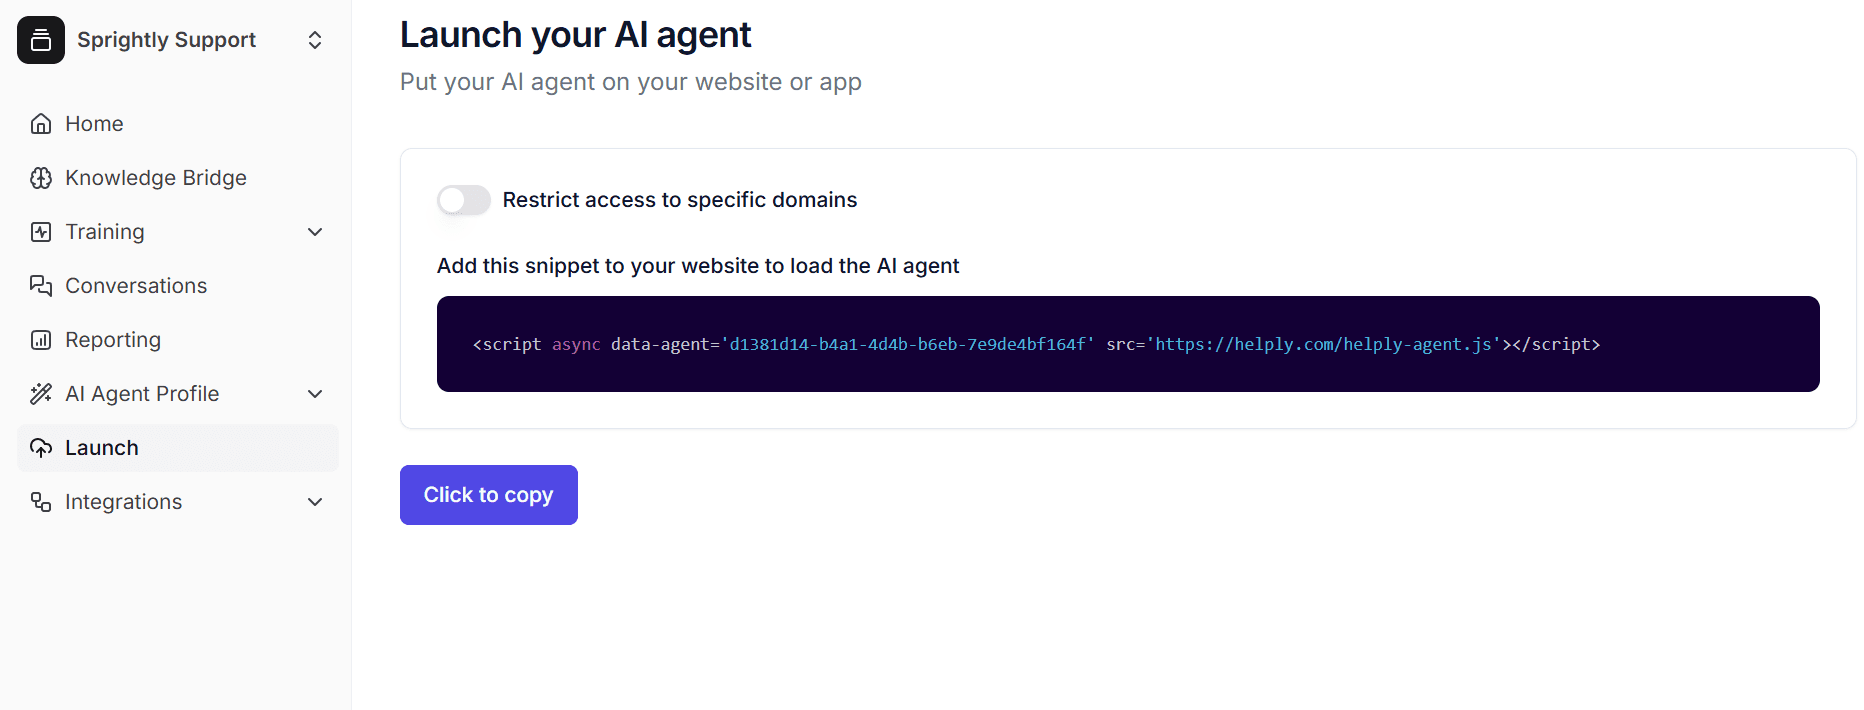Select the Home icon in the sidebar
The image size is (1864, 710).
[x=40, y=123]
